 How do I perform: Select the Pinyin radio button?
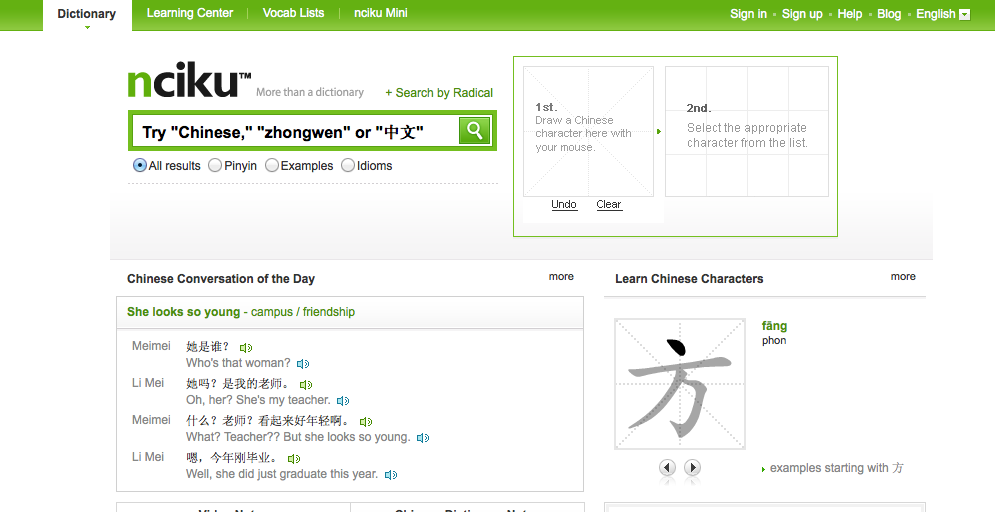tap(215, 166)
